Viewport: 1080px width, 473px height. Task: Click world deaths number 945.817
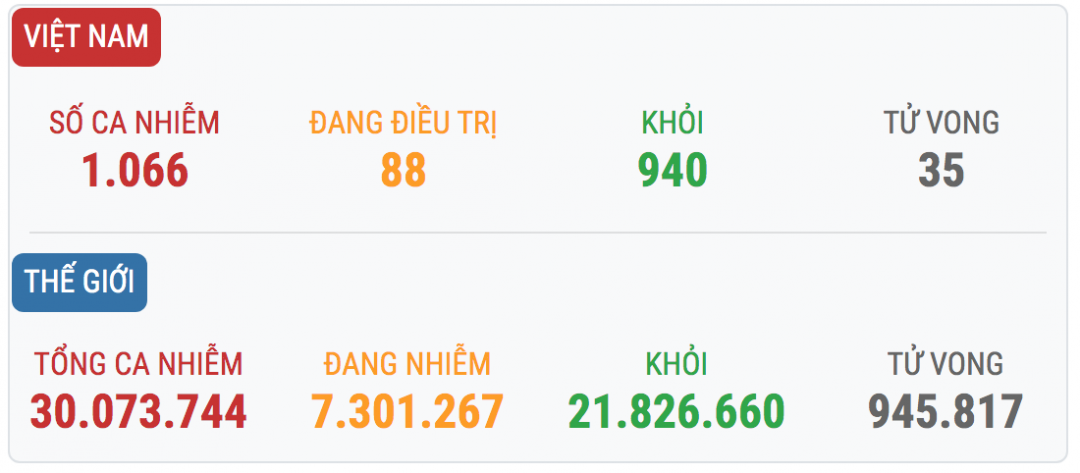coord(945,412)
